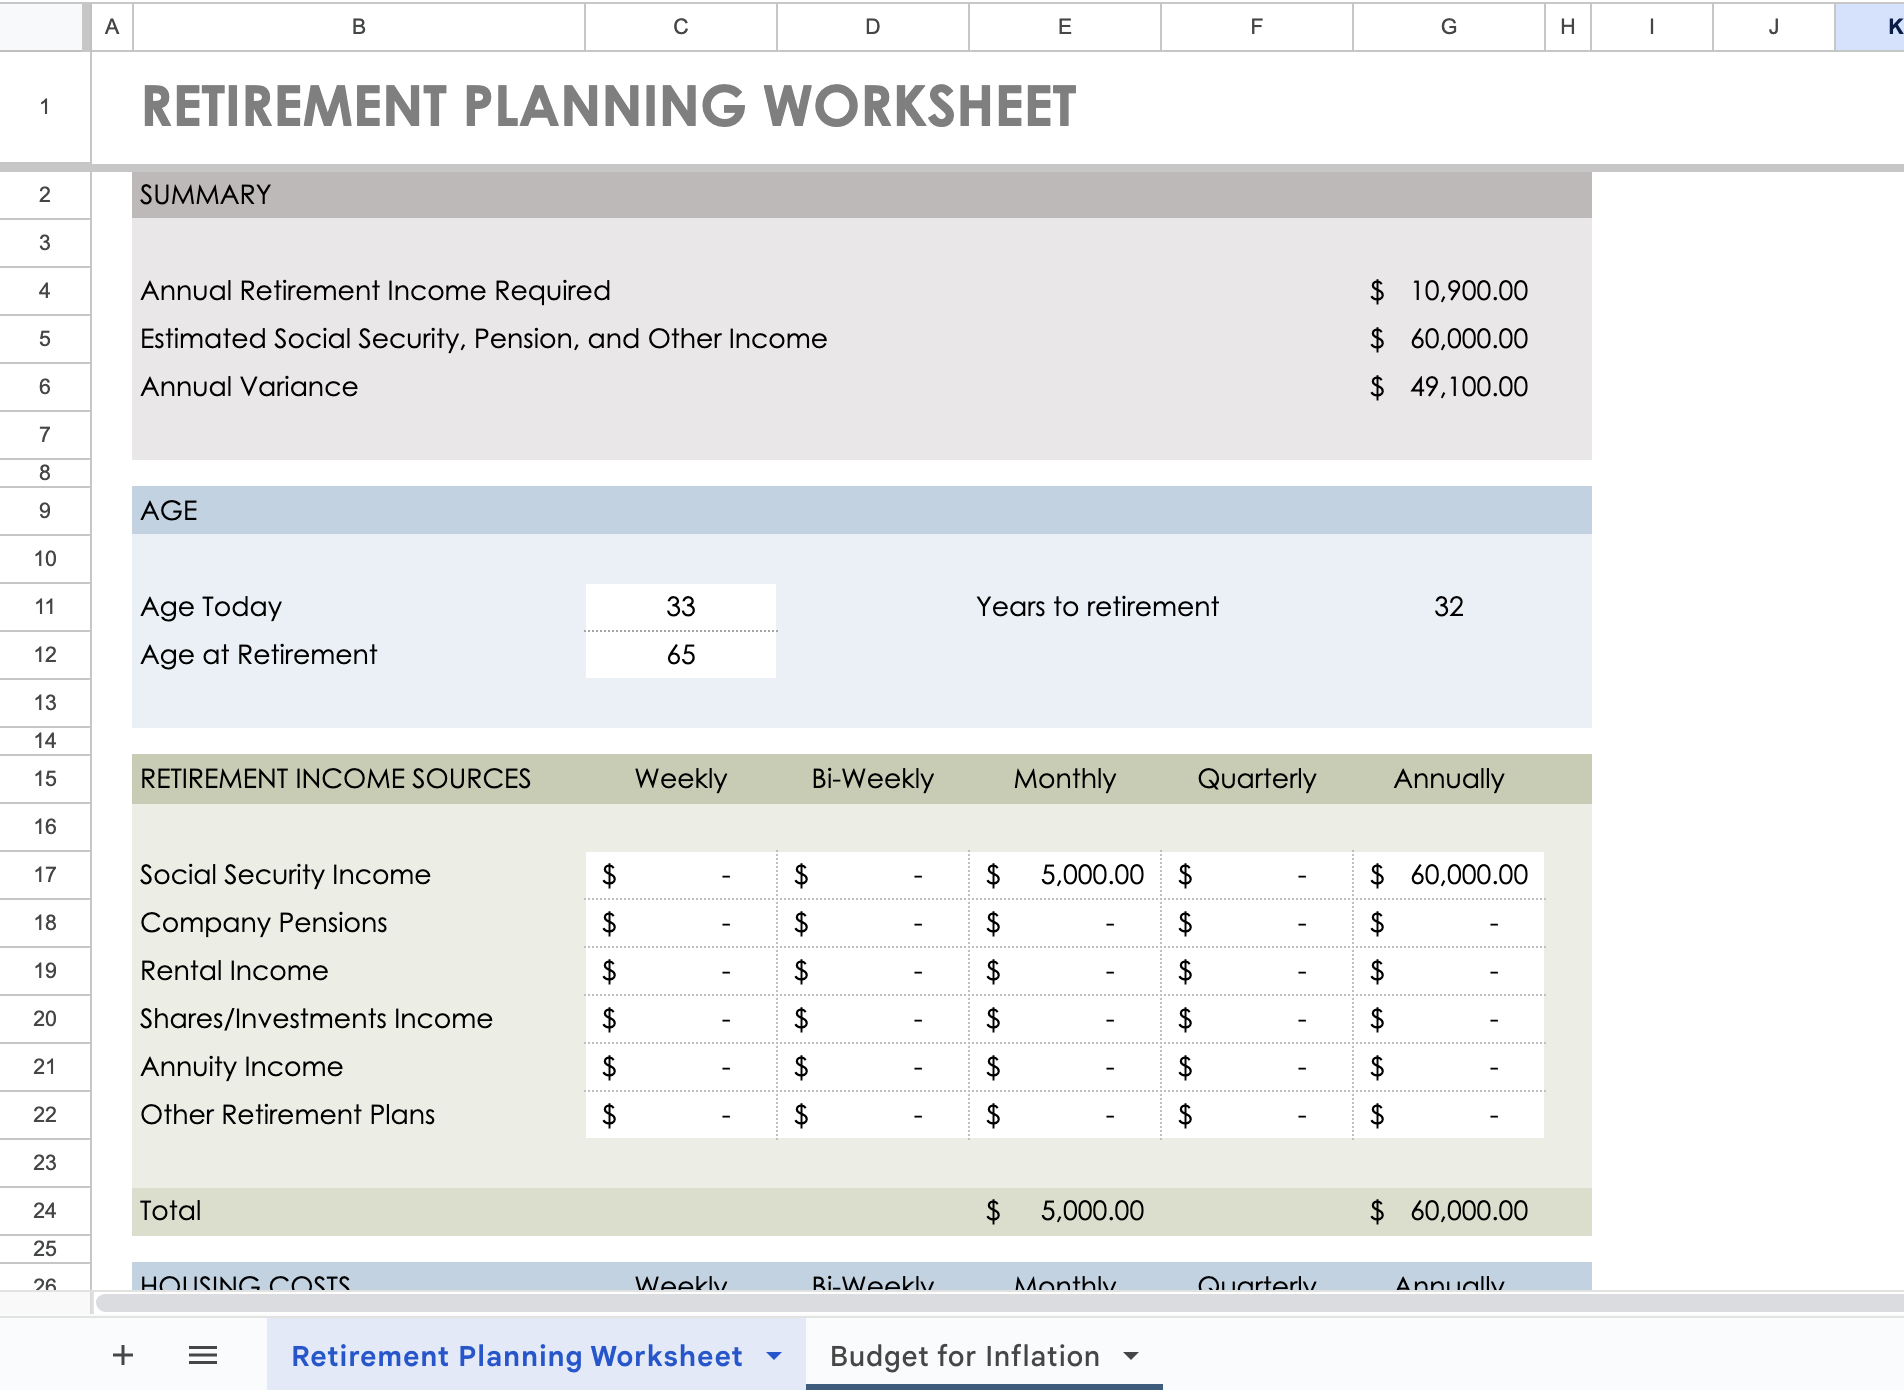This screenshot has width=1904, height=1390.
Task: Open Budget for Inflation tab dropdown arrow
Action: coord(1131,1356)
